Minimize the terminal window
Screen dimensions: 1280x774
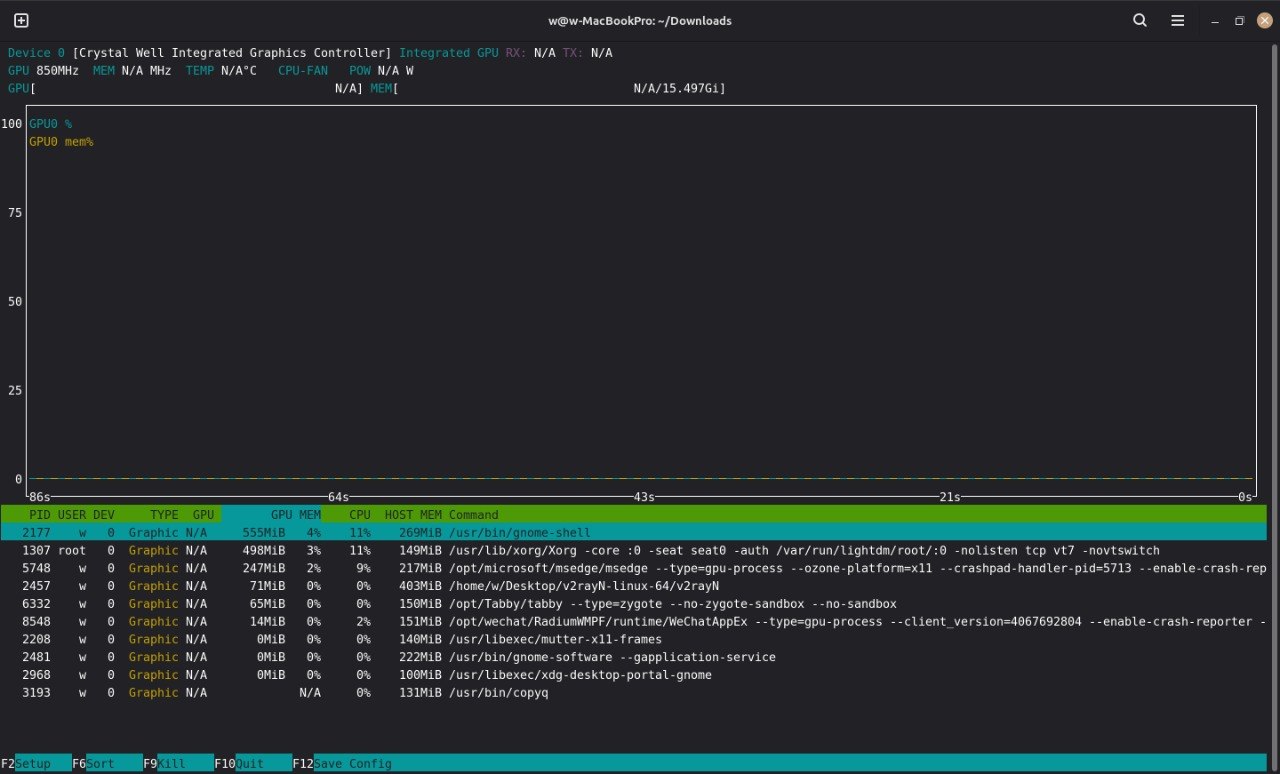1215,21
